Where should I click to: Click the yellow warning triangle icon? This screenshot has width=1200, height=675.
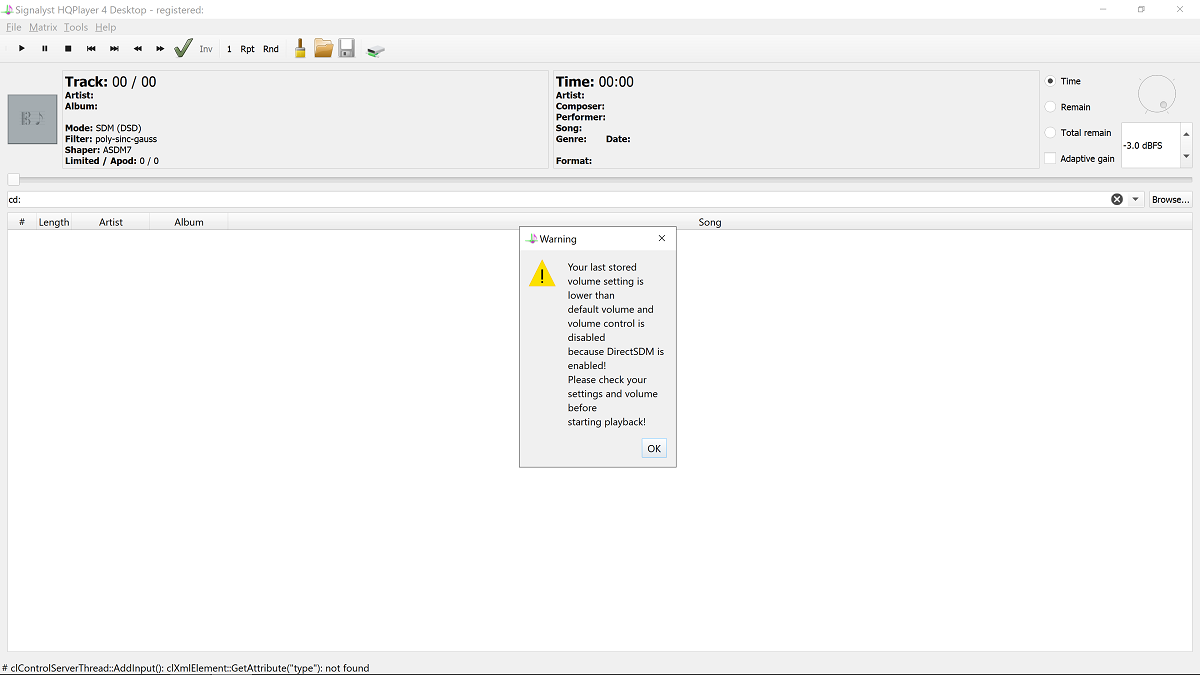(x=541, y=274)
